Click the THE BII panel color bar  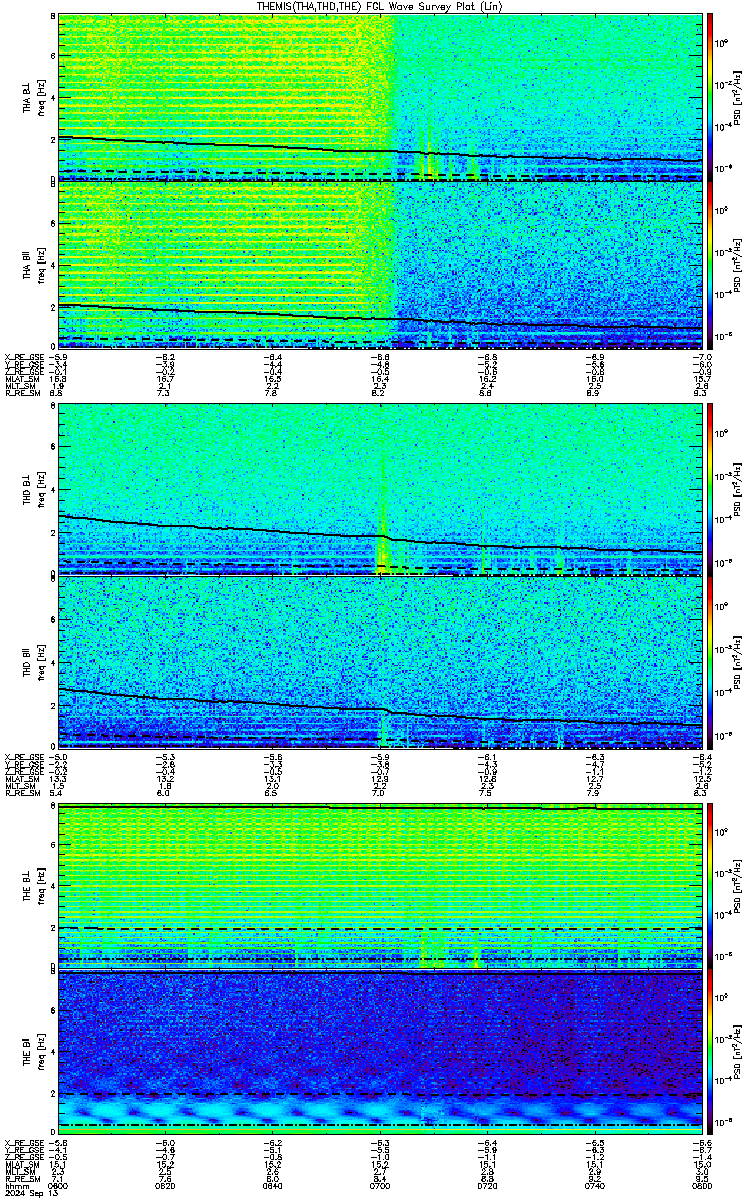tap(710, 1052)
